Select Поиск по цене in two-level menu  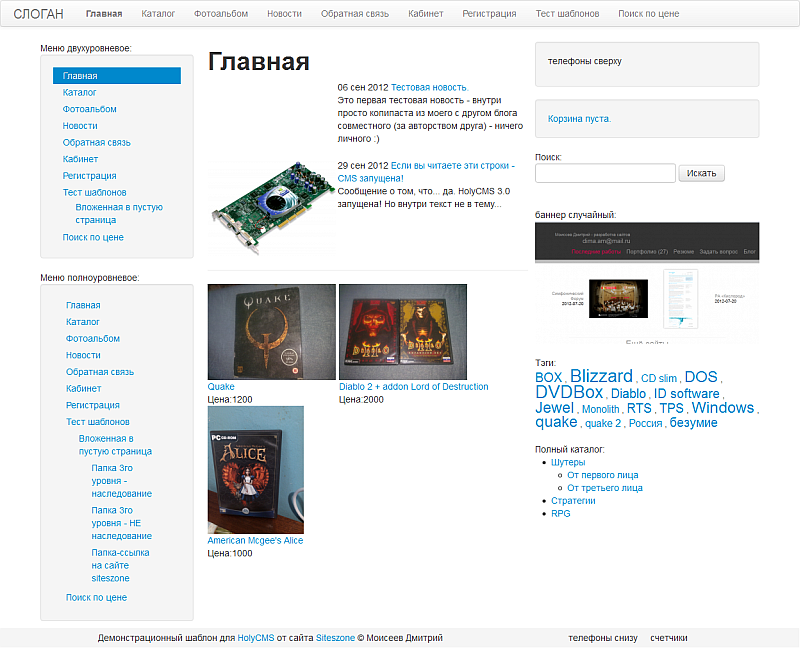pyautogui.click(x=93, y=237)
